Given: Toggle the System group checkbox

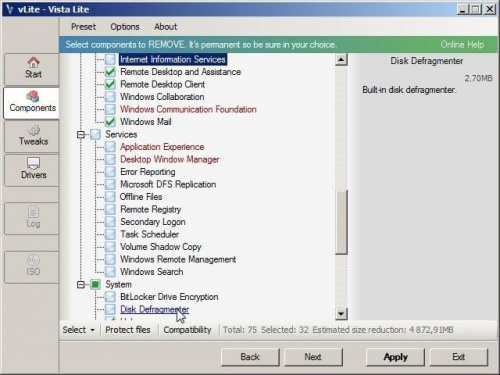Looking at the screenshot, I should [96, 284].
